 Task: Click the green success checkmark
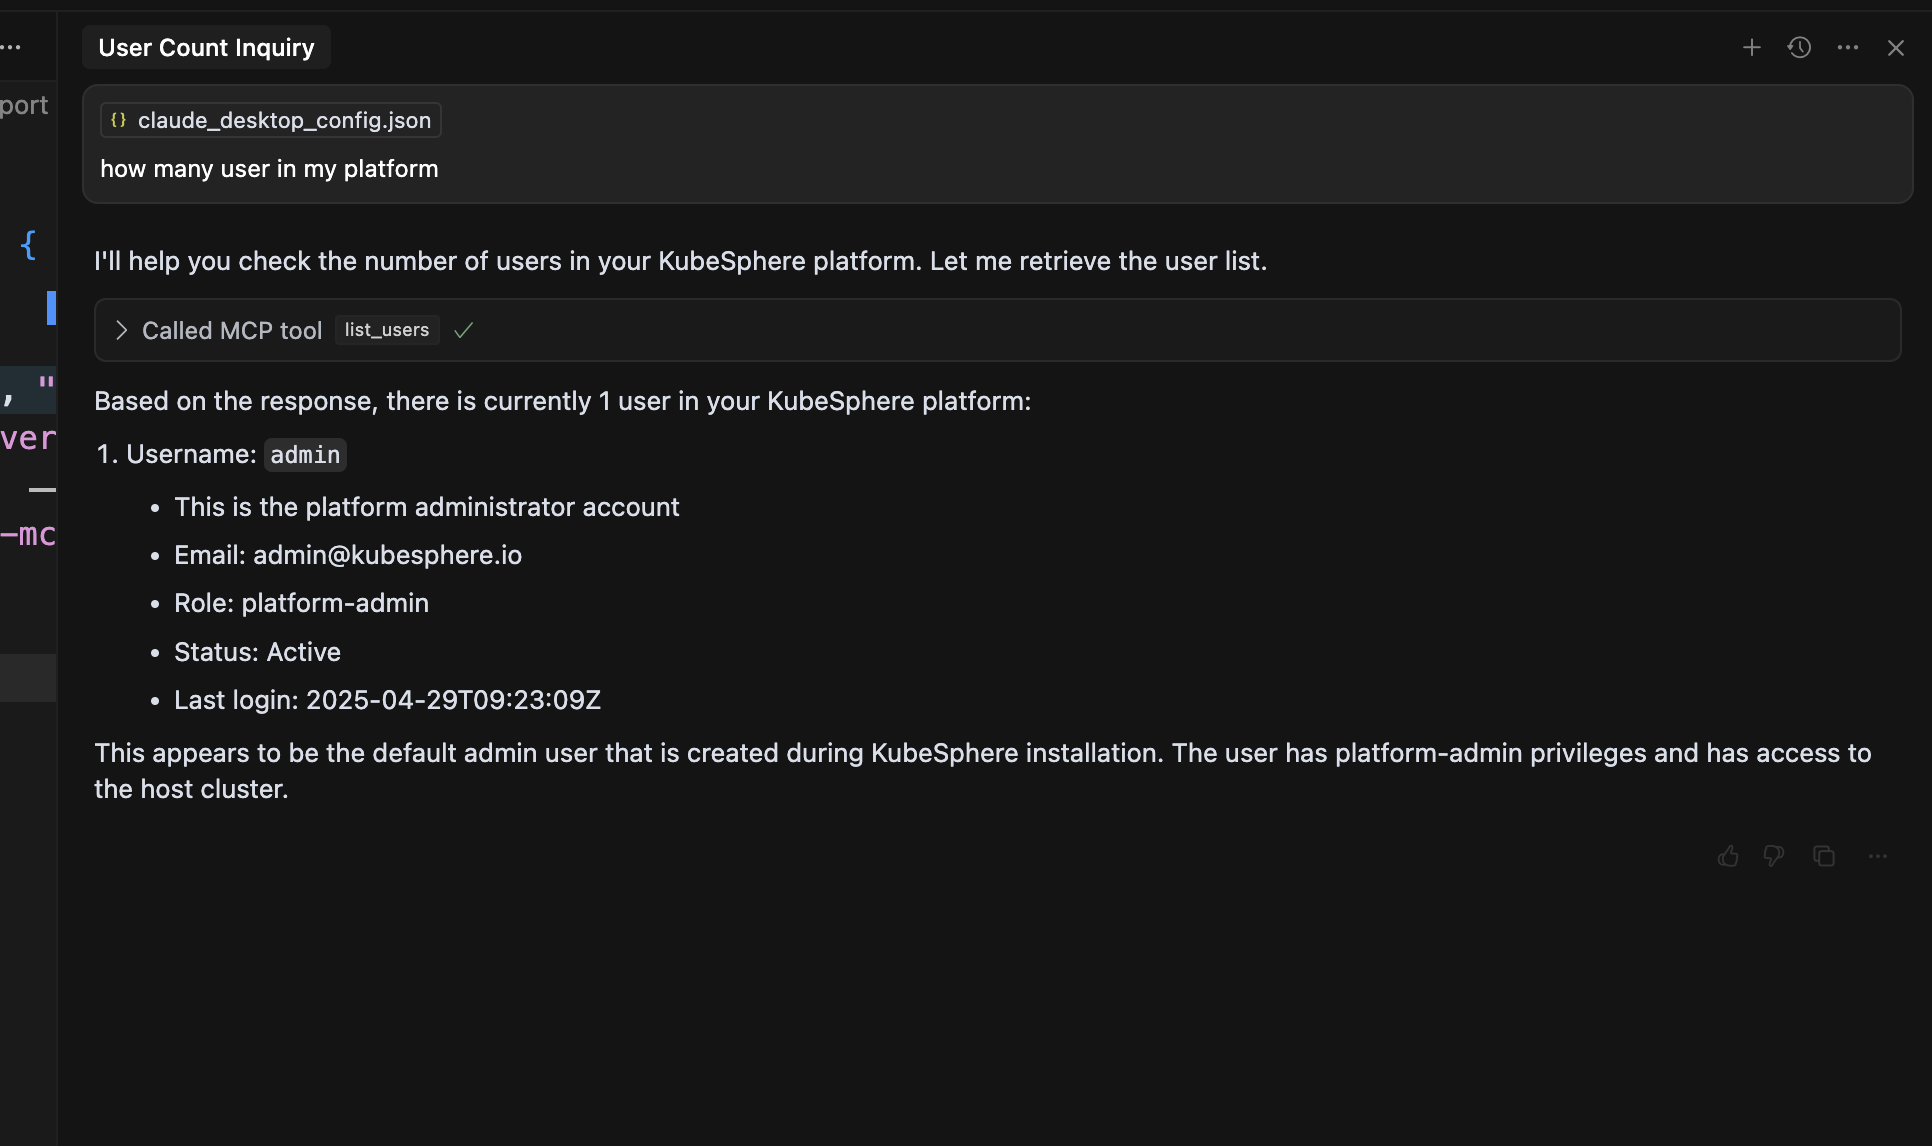(463, 330)
